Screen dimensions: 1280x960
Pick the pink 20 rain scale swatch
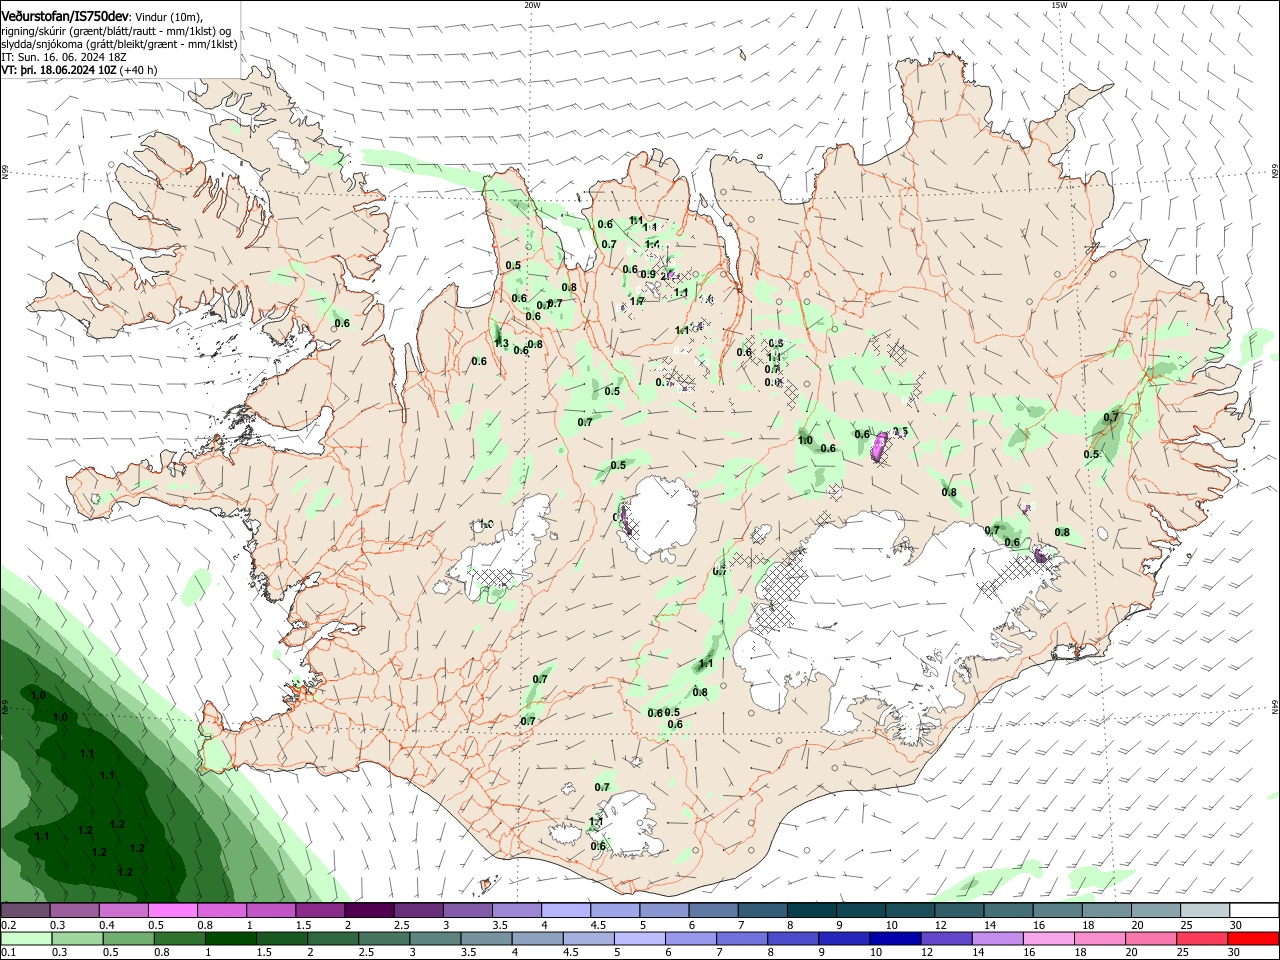coord(1150,938)
